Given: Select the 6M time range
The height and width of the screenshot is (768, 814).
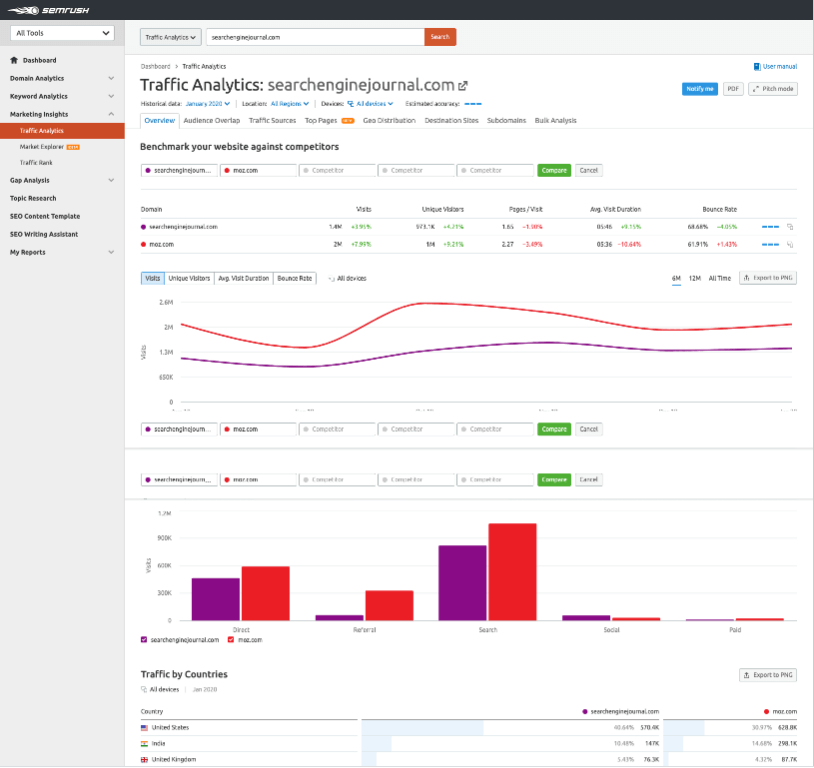Looking at the screenshot, I should 676,279.
